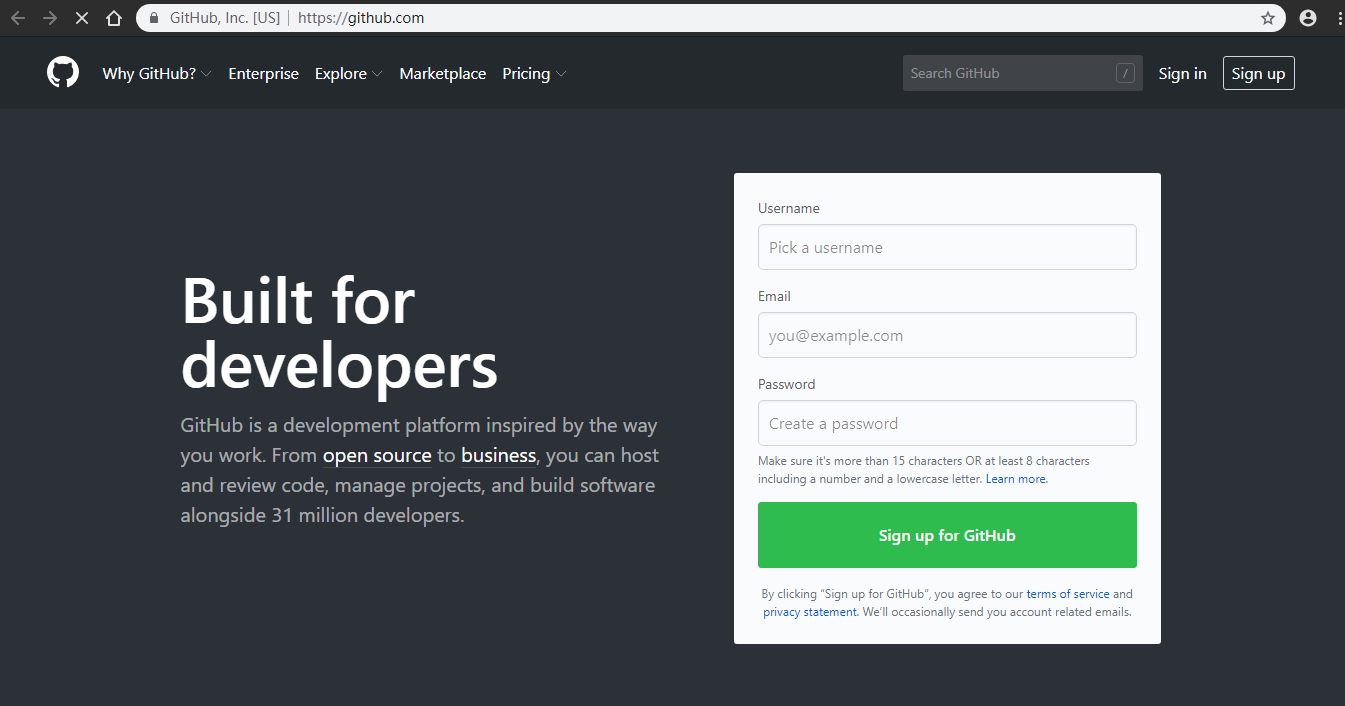
Task: Click the Username field label
Action: click(789, 208)
